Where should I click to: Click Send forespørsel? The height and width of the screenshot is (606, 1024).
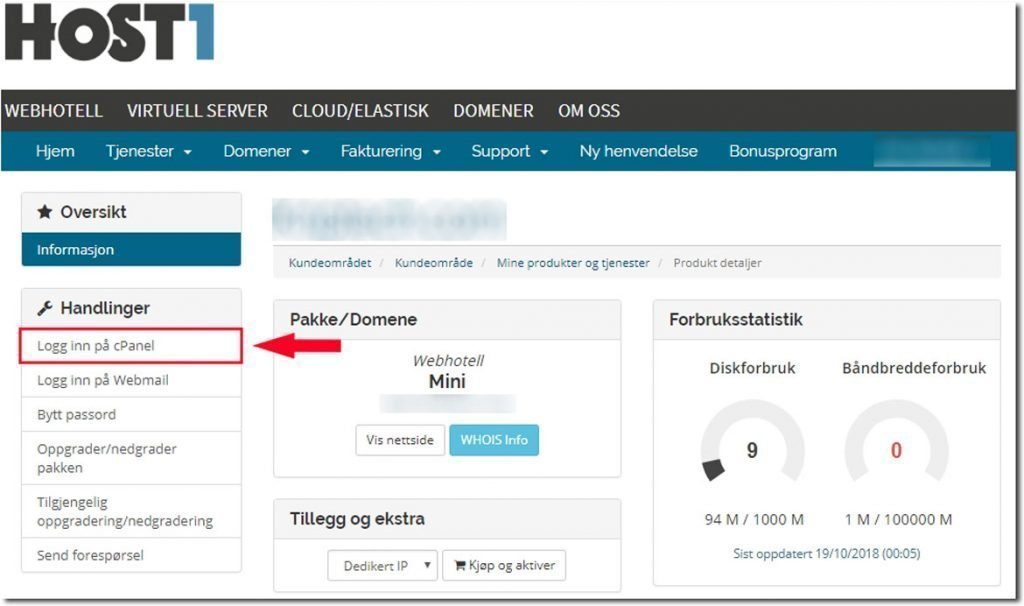pos(131,555)
